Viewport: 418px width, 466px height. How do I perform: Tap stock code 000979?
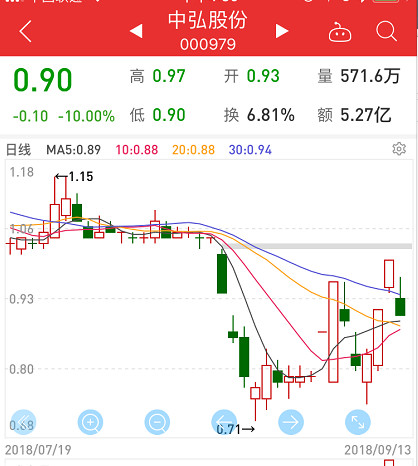[x=208, y=44]
